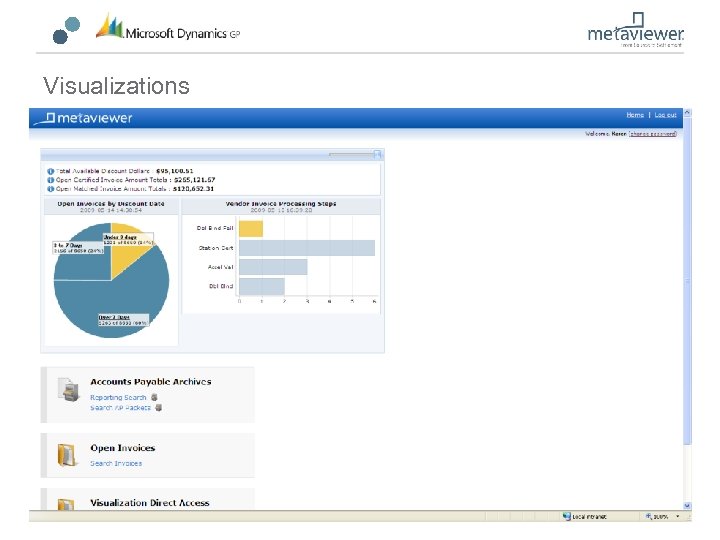The width and height of the screenshot is (720, 540).
Task: Click the yellow Dbl Bind Fail bar
Action: tap(251, 229)
